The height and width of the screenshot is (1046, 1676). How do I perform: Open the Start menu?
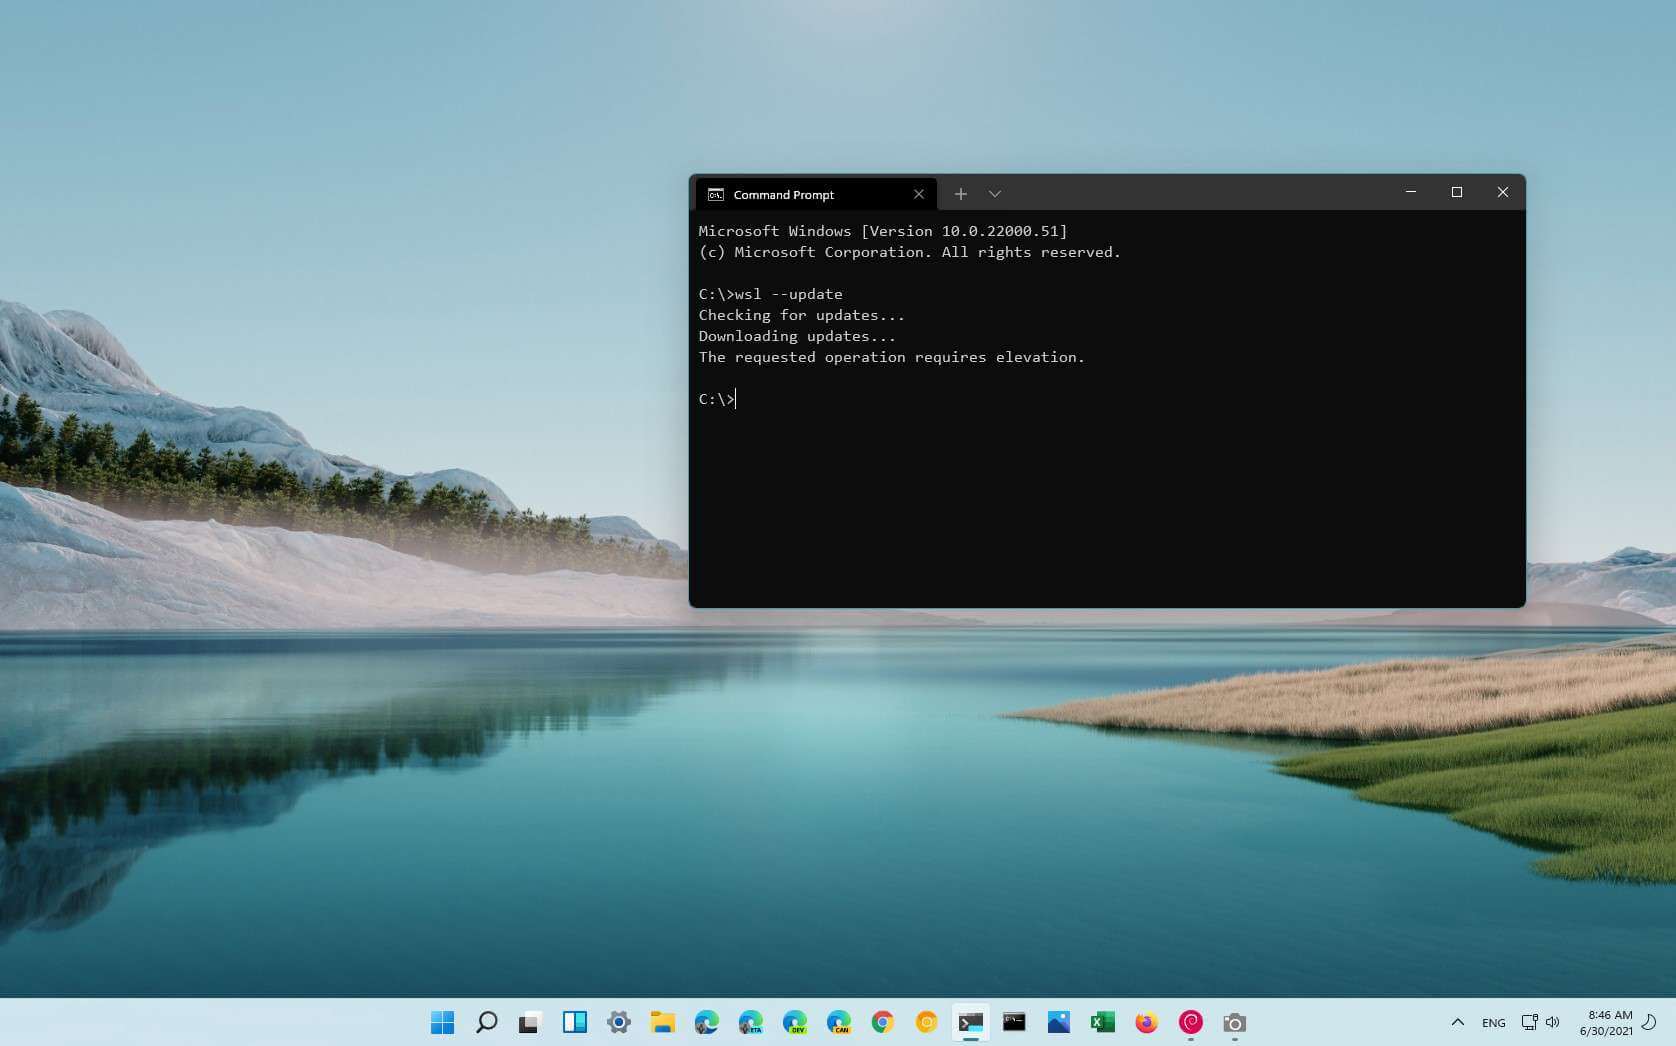point(441,1022)
